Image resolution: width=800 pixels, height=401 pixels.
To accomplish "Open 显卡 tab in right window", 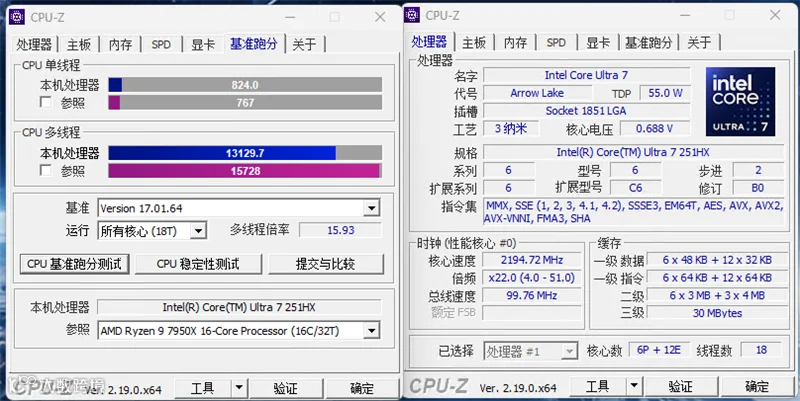I will click(x=598, y=42).
